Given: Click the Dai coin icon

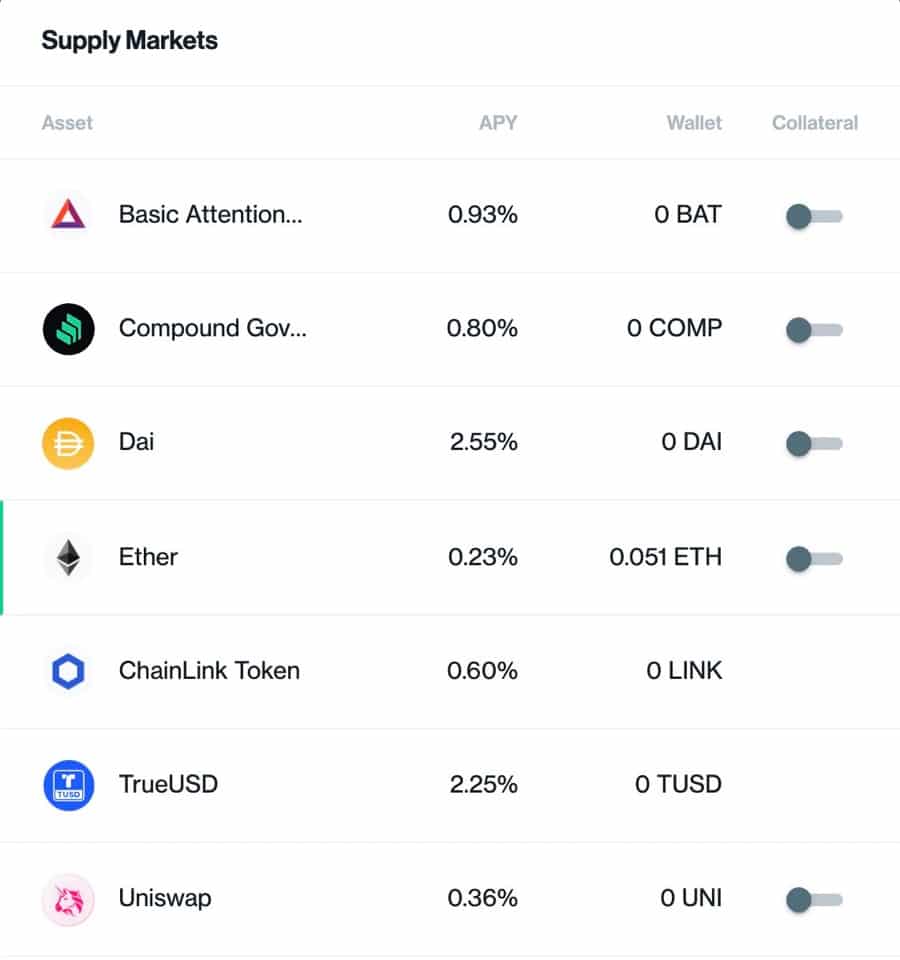Looking at the screenshot, I should click(x=68, y=443).
